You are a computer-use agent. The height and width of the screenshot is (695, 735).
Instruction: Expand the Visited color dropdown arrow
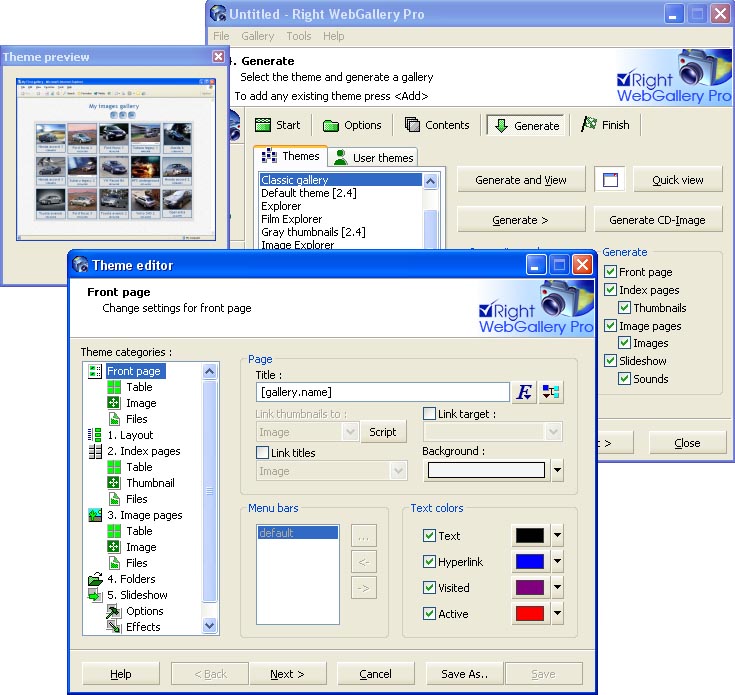[x=557, y=588]
